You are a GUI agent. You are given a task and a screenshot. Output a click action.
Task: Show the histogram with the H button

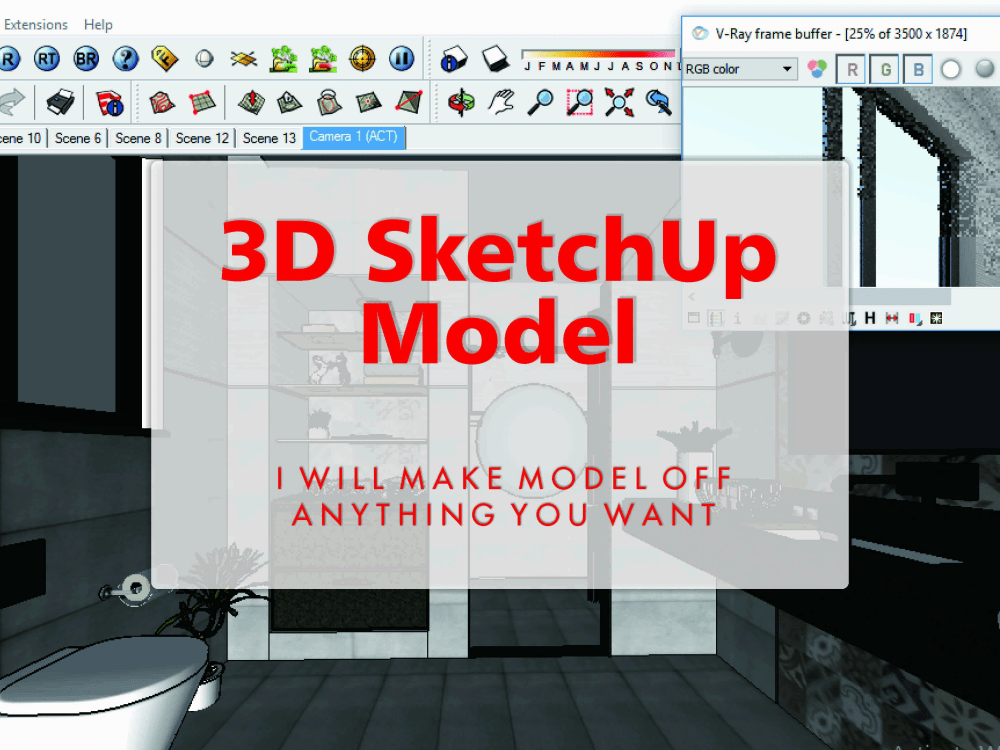click(870, 318)
